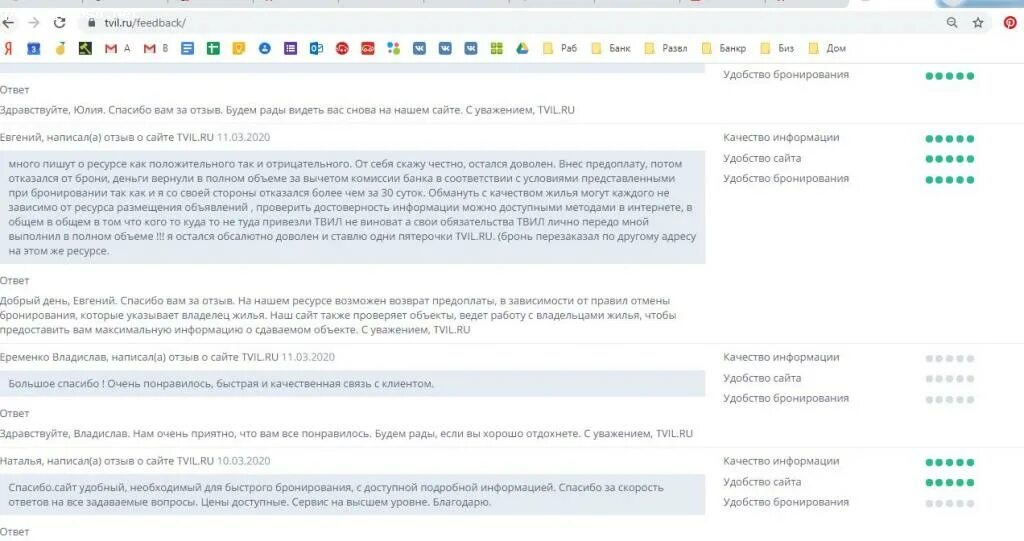Click Наталья's 'Удобство сайта' green dots

coord(950,483)
